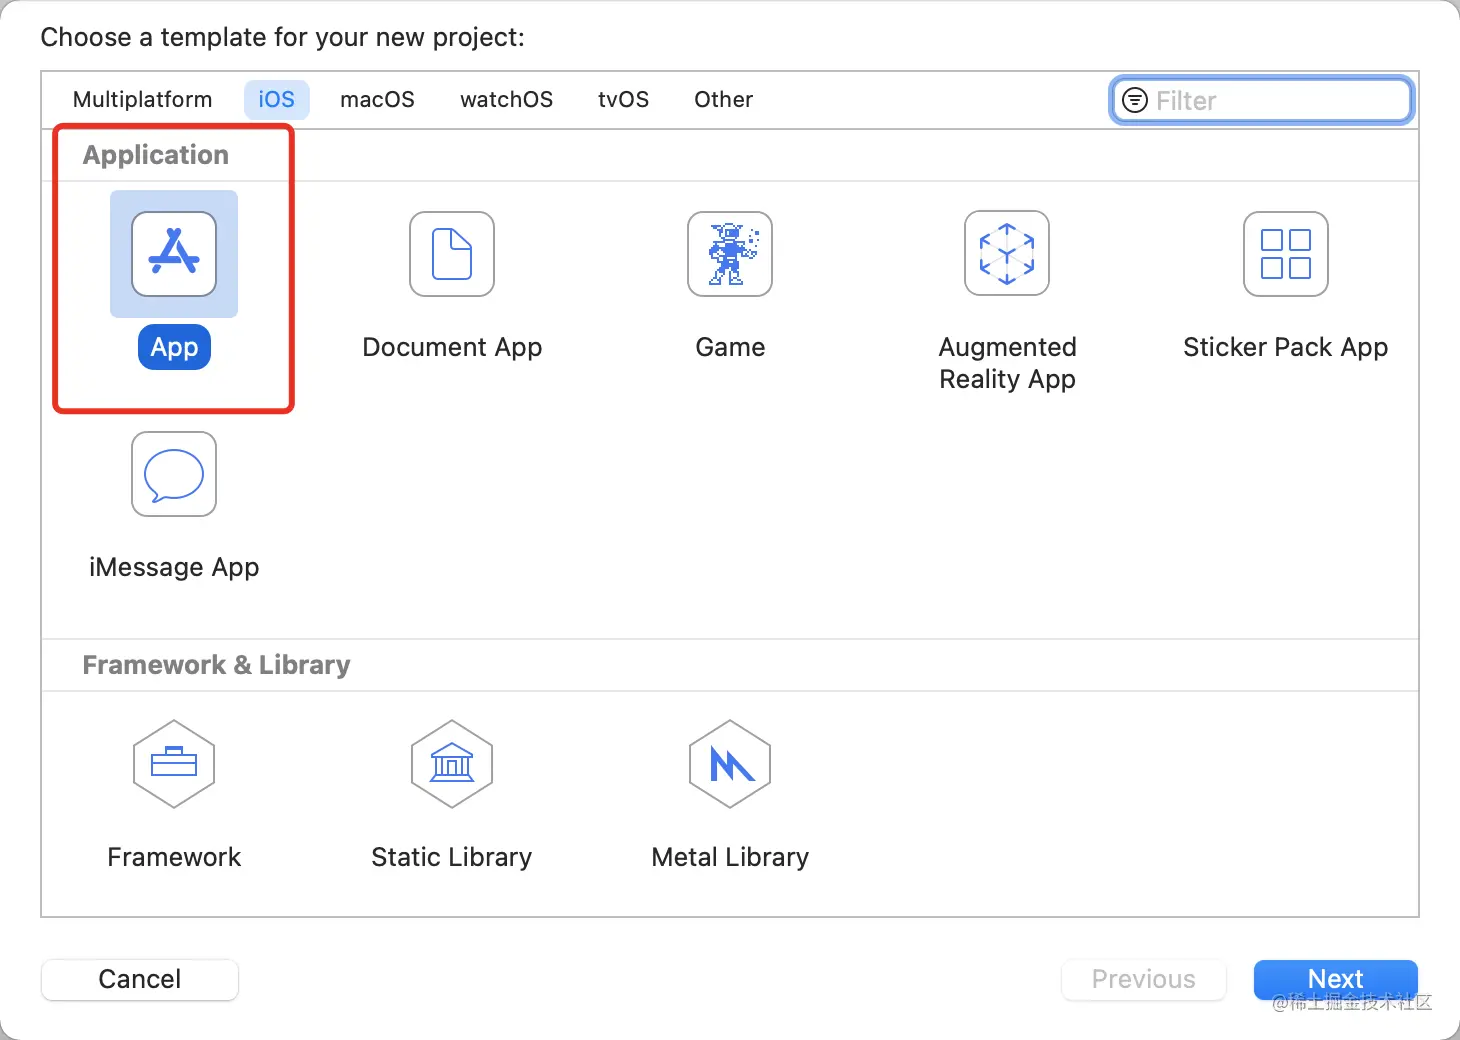Click the Cancel button
This screenshot has width=1460, height=1040.
(x=140, y=979)
